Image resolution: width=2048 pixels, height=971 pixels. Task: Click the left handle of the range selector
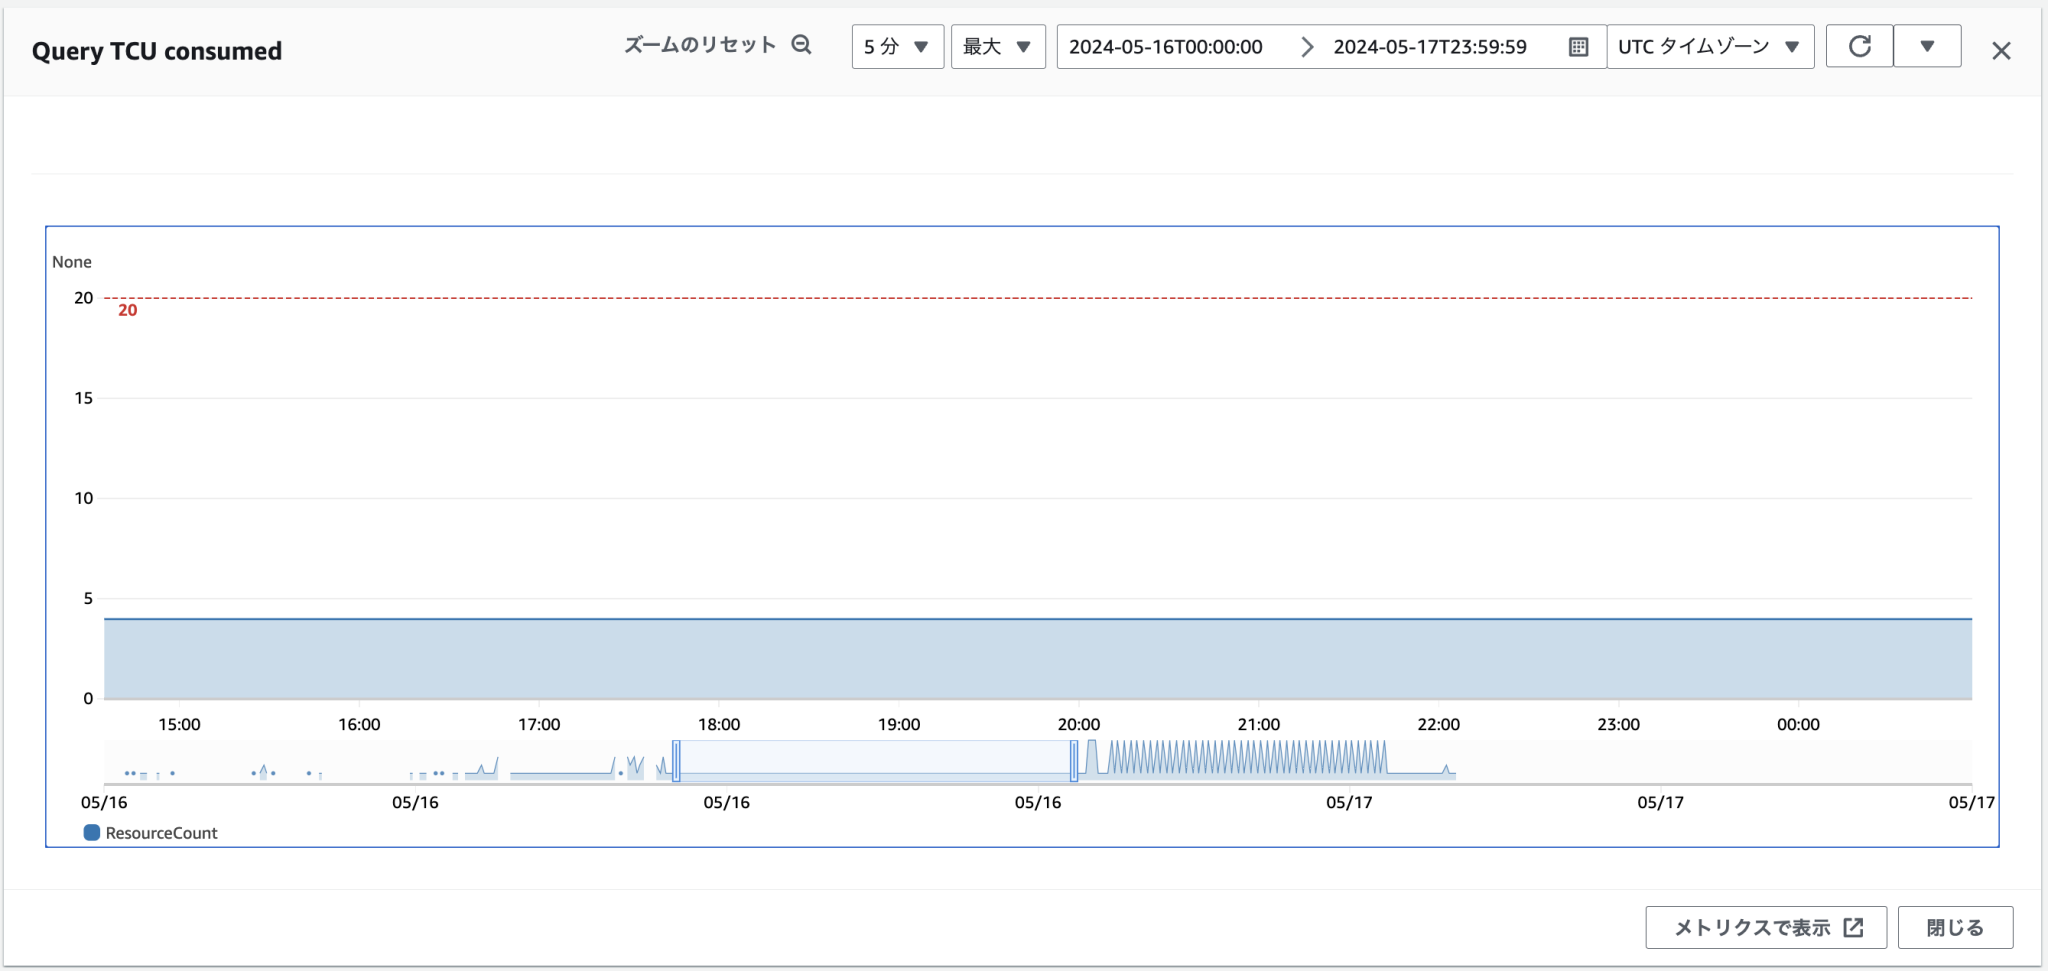point(677,761)
